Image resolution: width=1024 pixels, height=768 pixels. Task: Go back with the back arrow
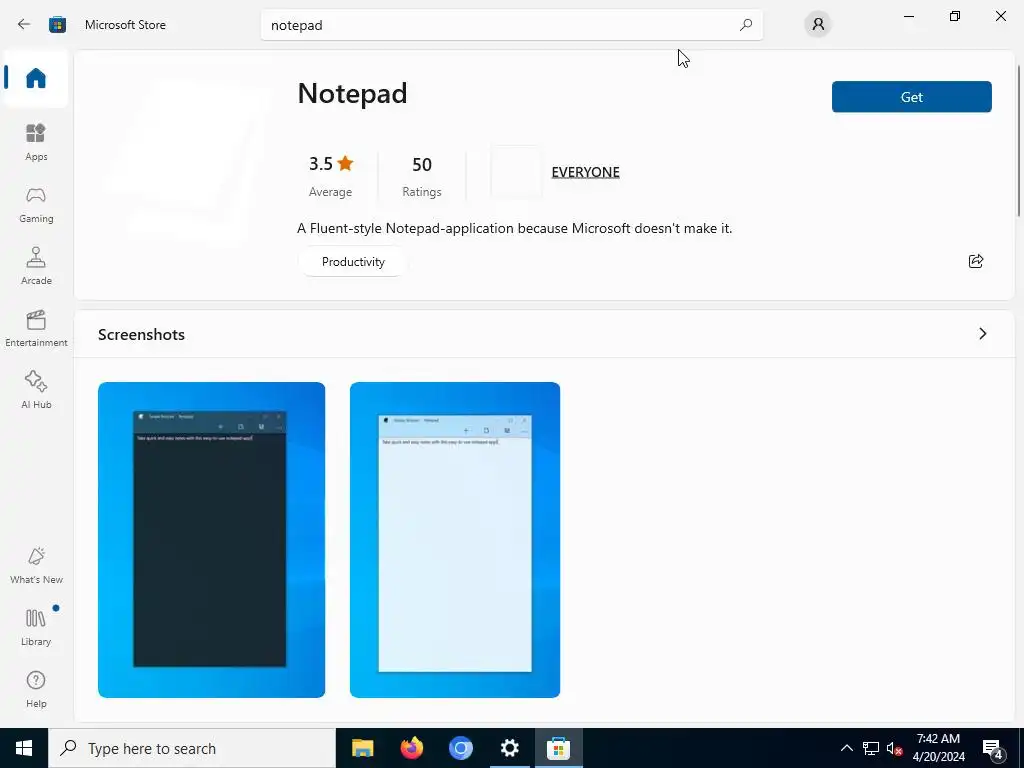(24, 25)
